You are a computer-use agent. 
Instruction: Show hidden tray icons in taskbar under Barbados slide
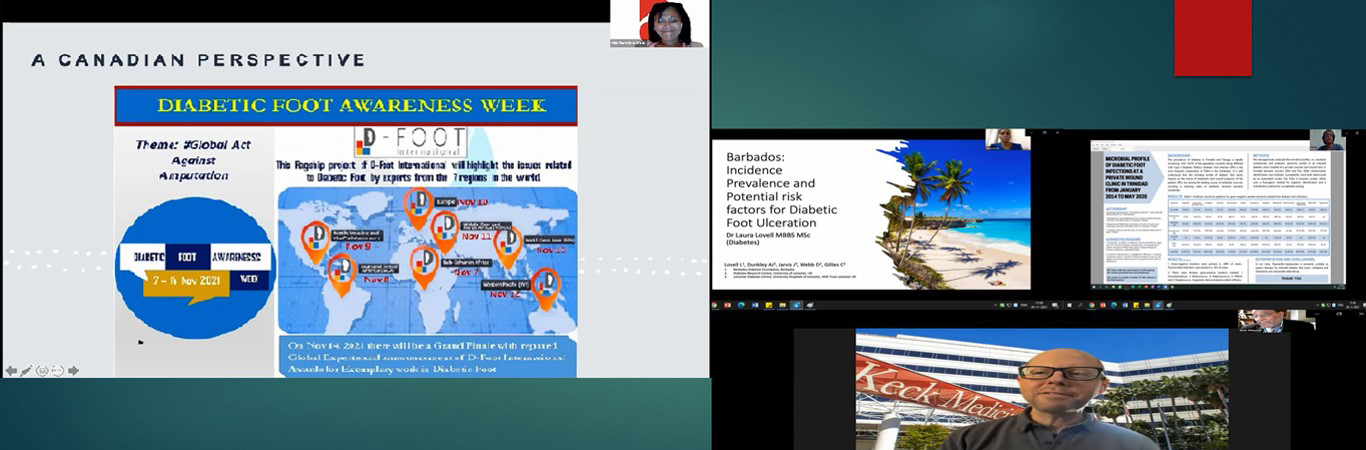tap(995, 305)
